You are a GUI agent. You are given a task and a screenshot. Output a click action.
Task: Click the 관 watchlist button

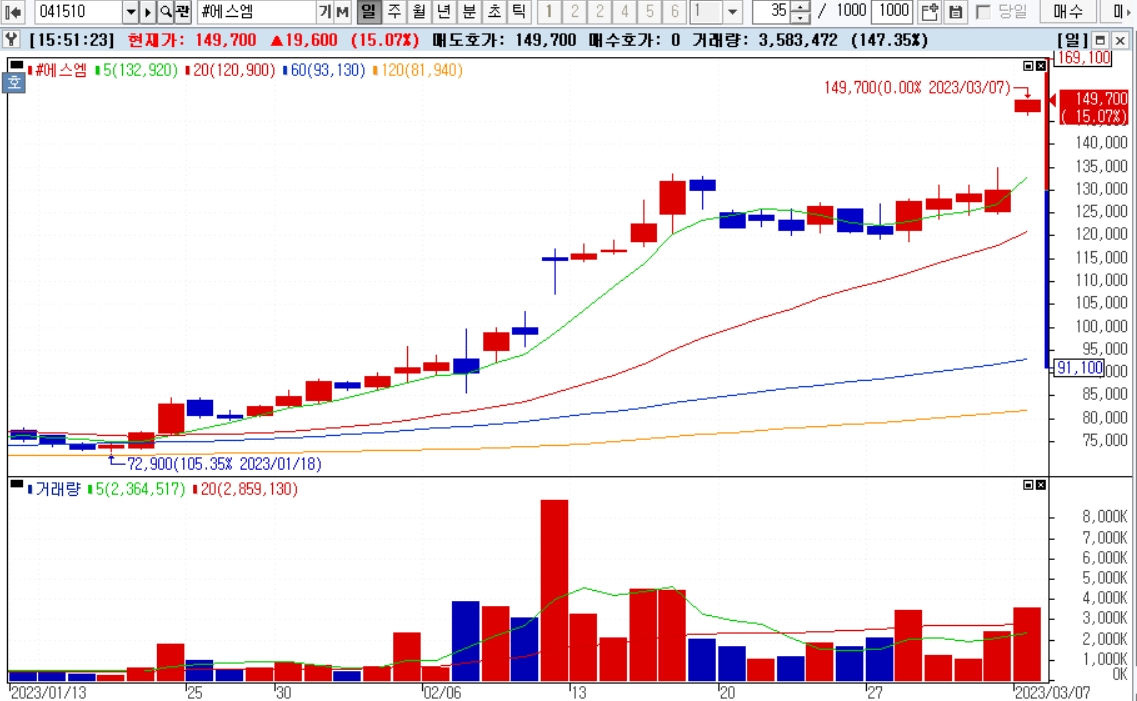(x=183, y=12)
